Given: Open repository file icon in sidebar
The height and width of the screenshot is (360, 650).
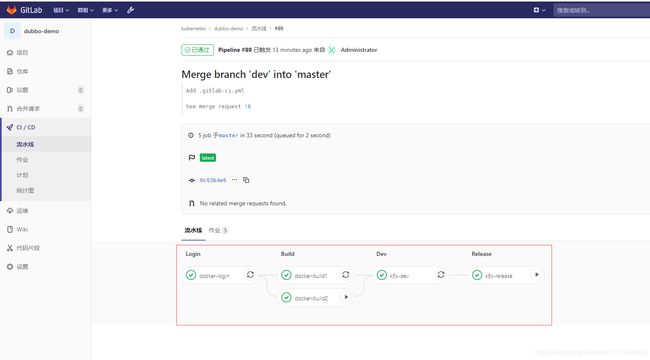Looking at the screenshot, I should [x=10, y=71].
